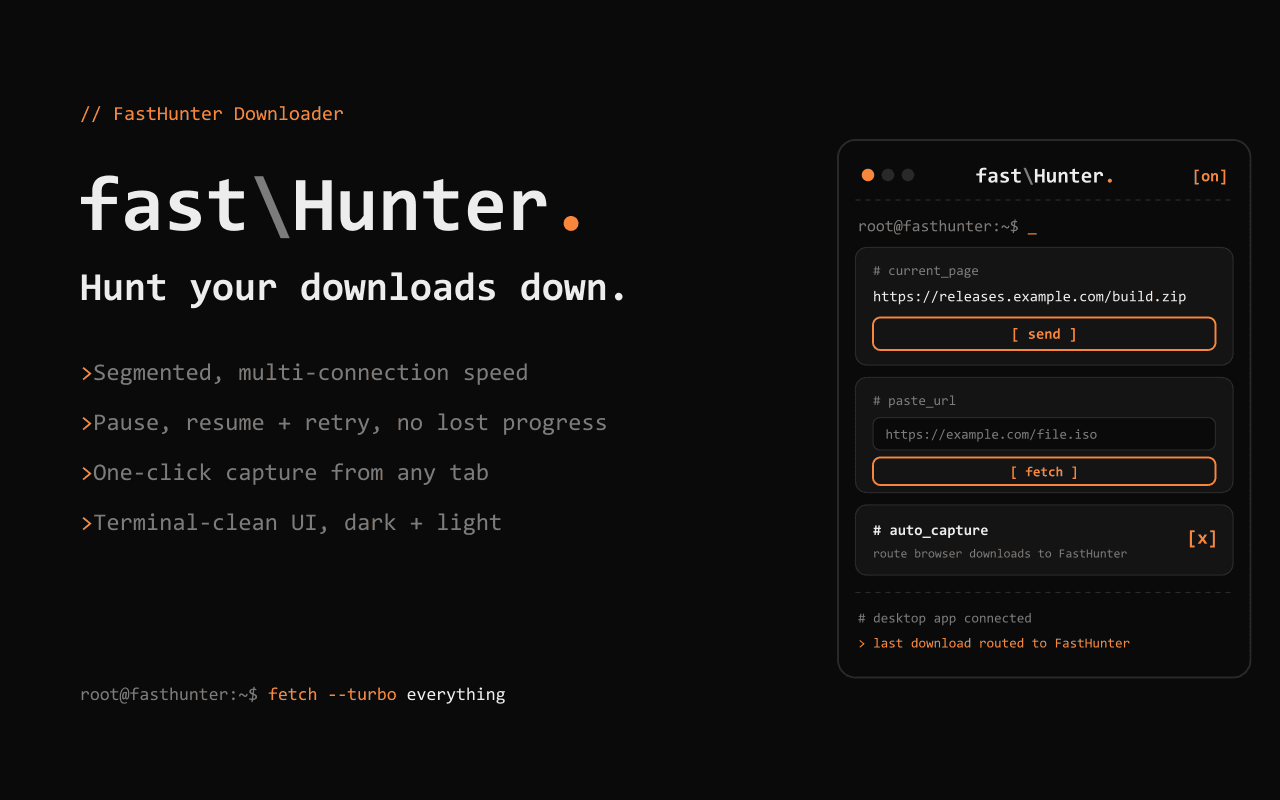Click the '# auto_capture' title
Image resolution: width=1280 pixels, height=800 pixels.
[x=930, y=530]
